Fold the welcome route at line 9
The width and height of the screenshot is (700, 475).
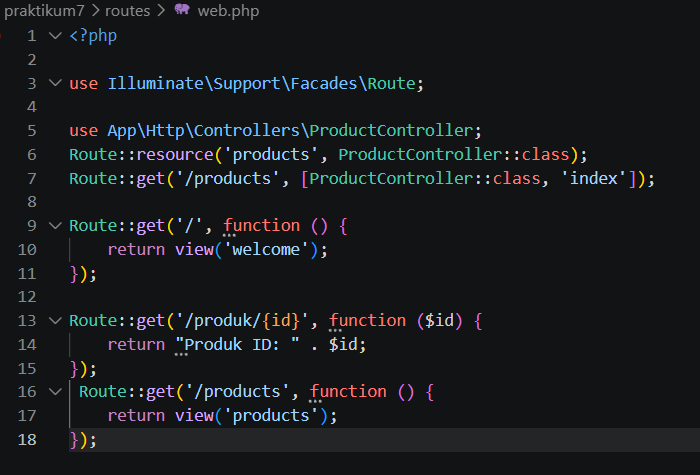(55, 225)
